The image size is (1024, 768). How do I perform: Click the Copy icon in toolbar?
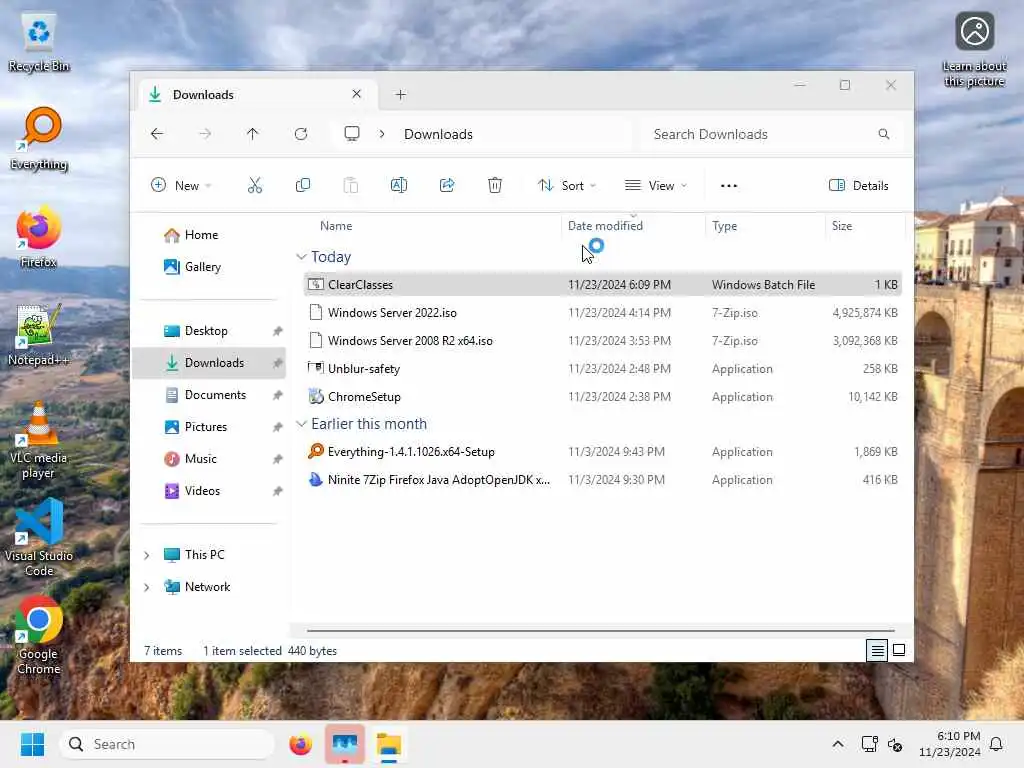tap(302, 185)
